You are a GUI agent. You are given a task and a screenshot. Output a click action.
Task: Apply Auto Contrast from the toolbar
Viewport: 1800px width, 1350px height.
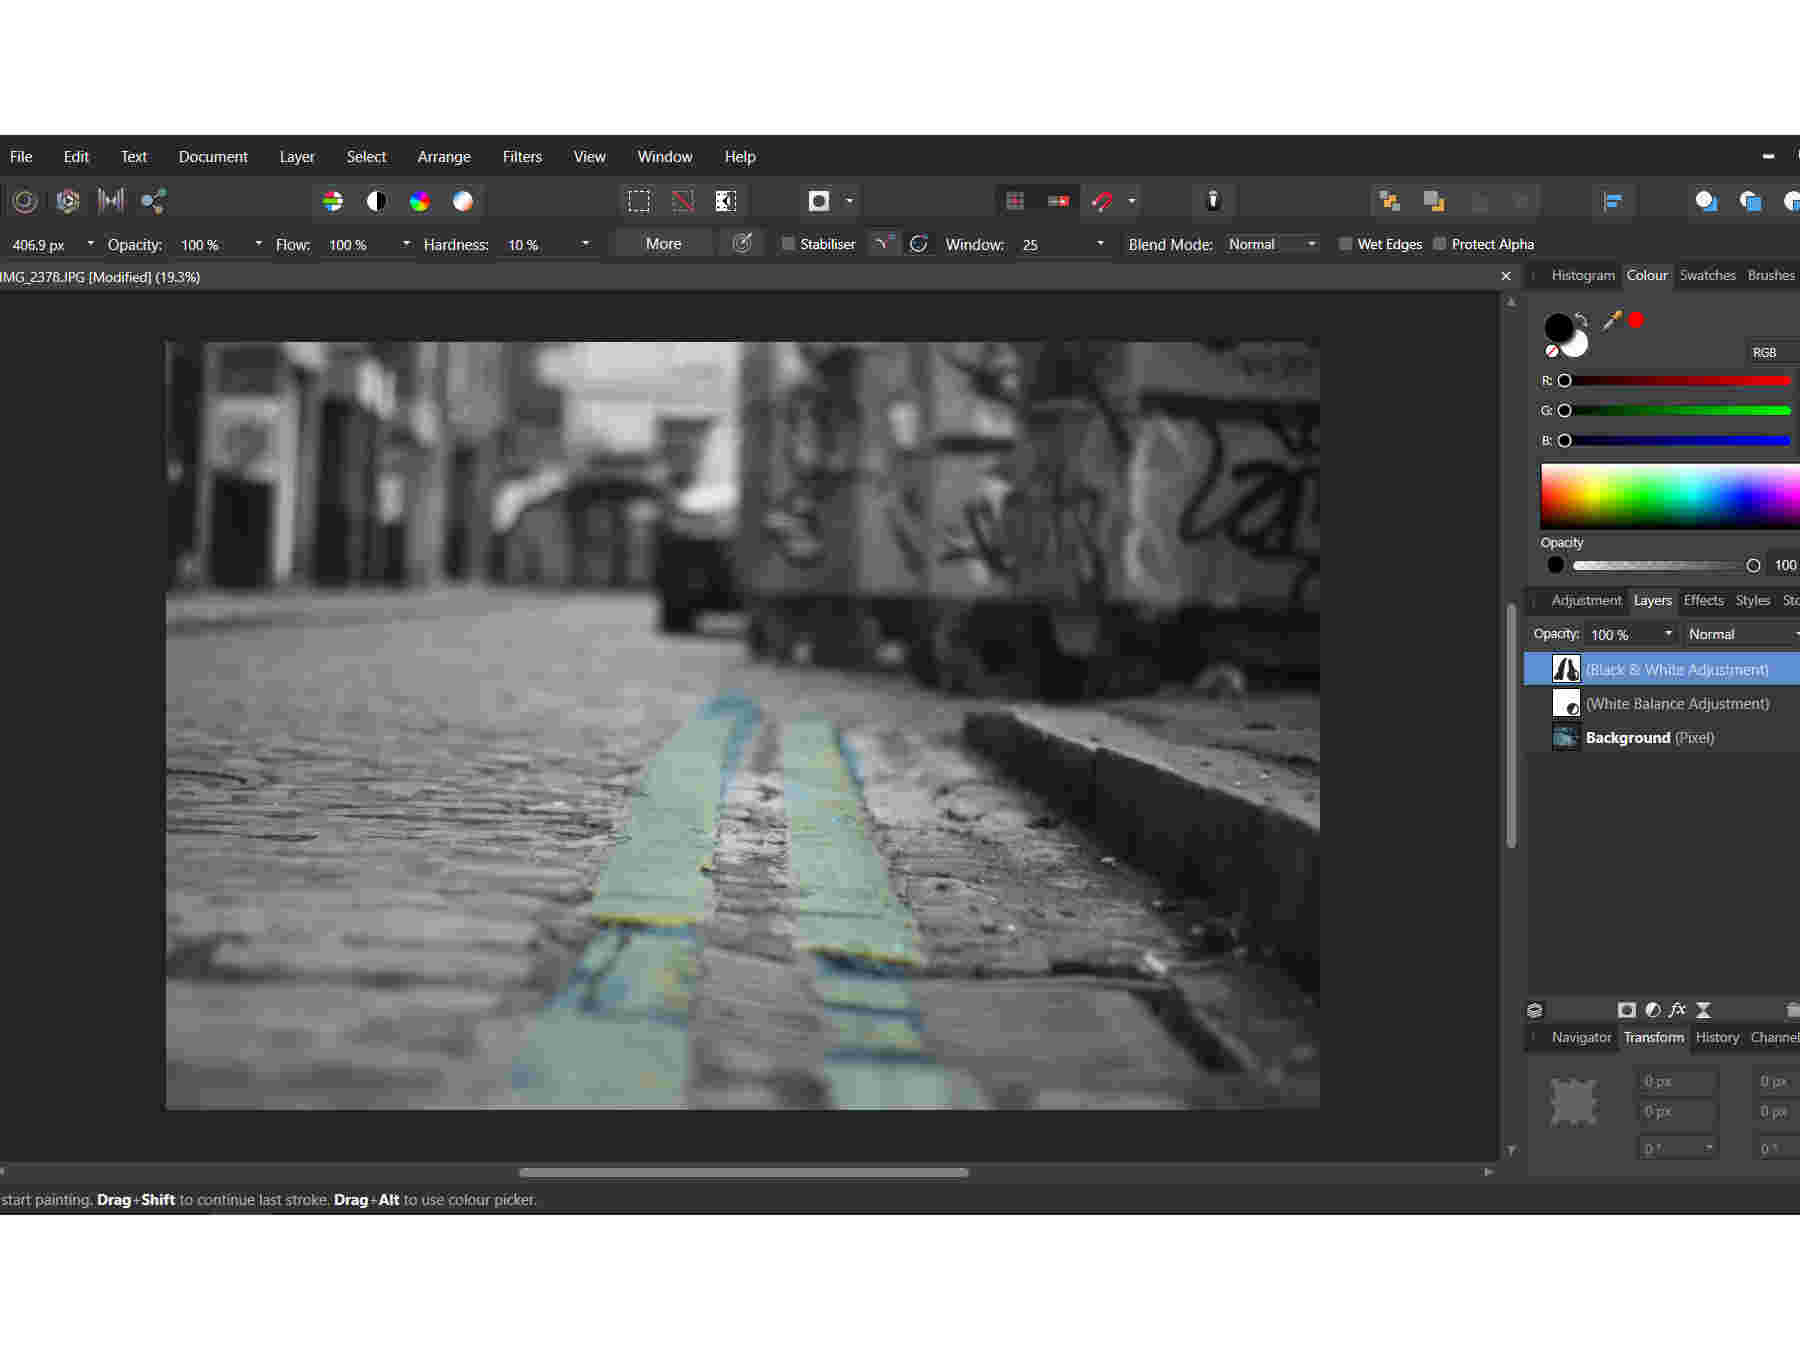pos(376,202)
